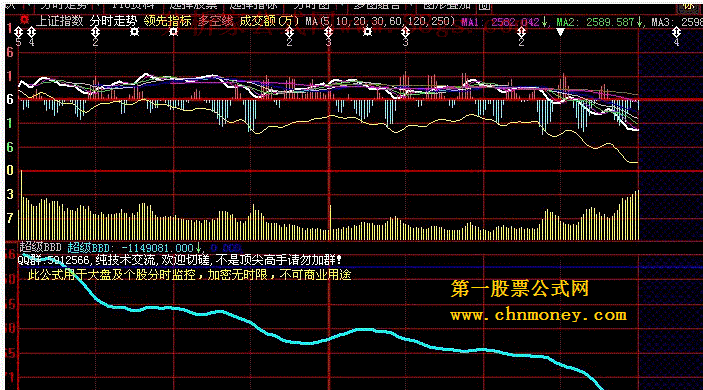Open the info marker numbered 5

(x=18, y=32)
